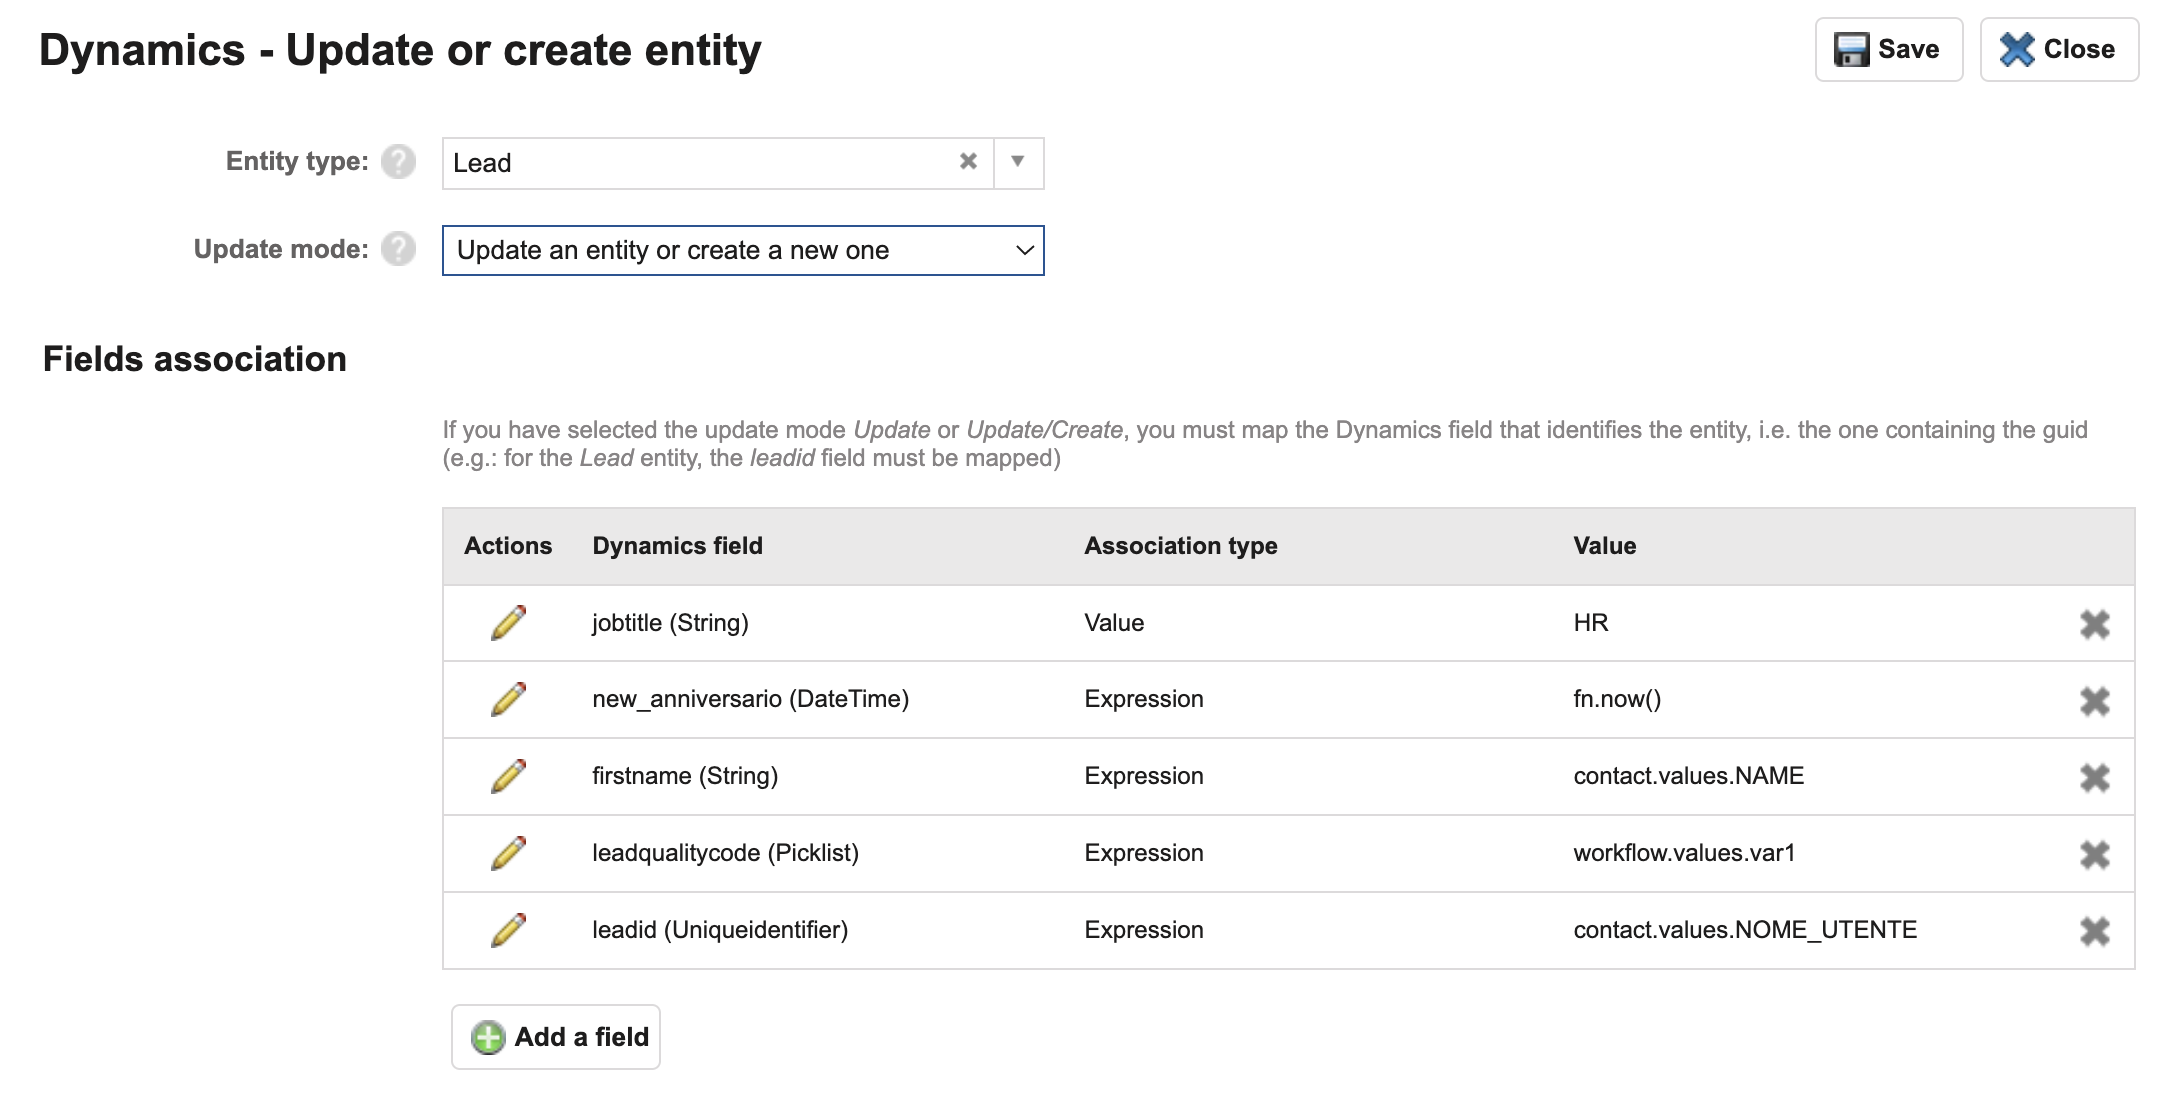Image resolution: width=2170 pixels, height=1094 pixels.
Task: Click pencil icon for firstname row
Action: coord(508,777)
